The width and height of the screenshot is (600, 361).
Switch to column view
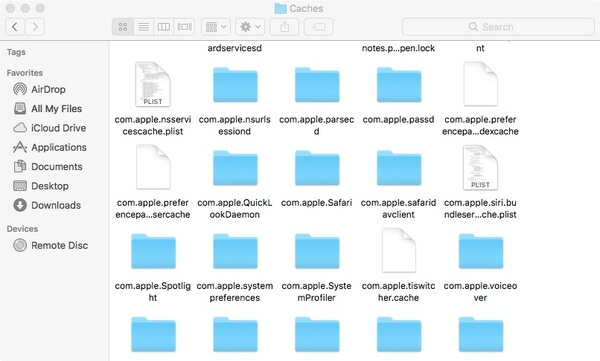pos(164,27)
